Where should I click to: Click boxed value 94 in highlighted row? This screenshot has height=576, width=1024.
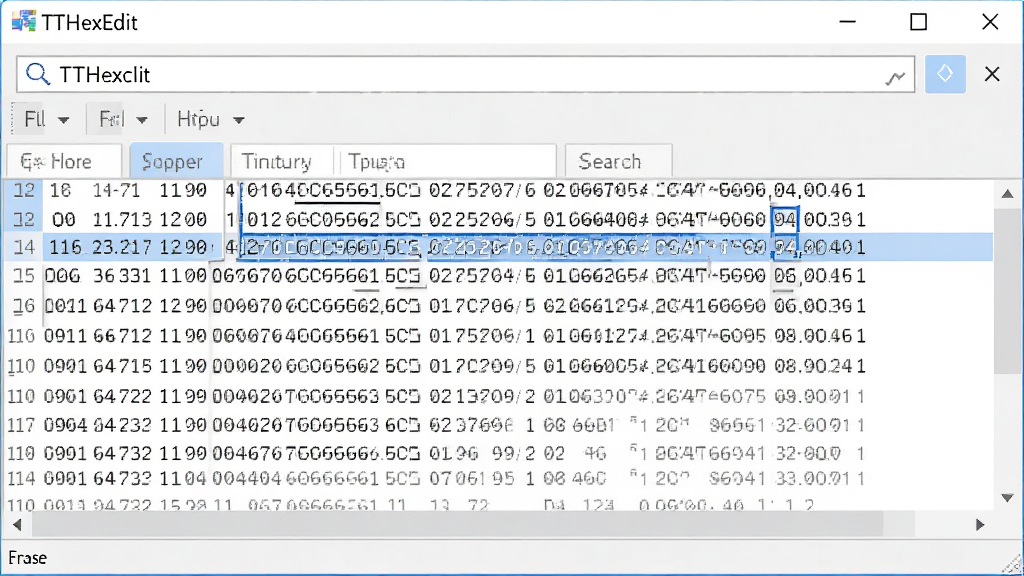point(785,248)
